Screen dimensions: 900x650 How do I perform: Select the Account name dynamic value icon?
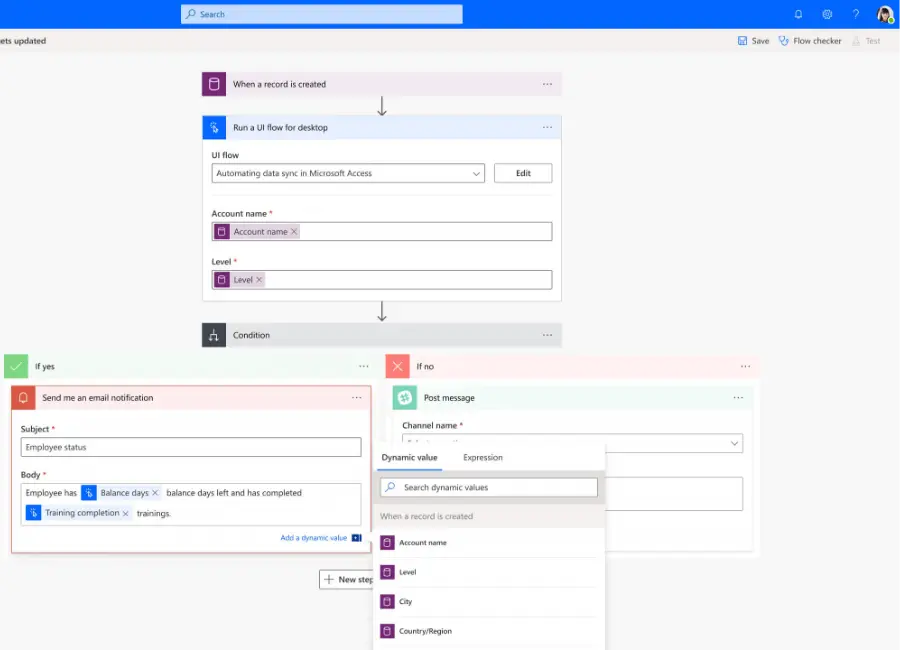[387, 543]
